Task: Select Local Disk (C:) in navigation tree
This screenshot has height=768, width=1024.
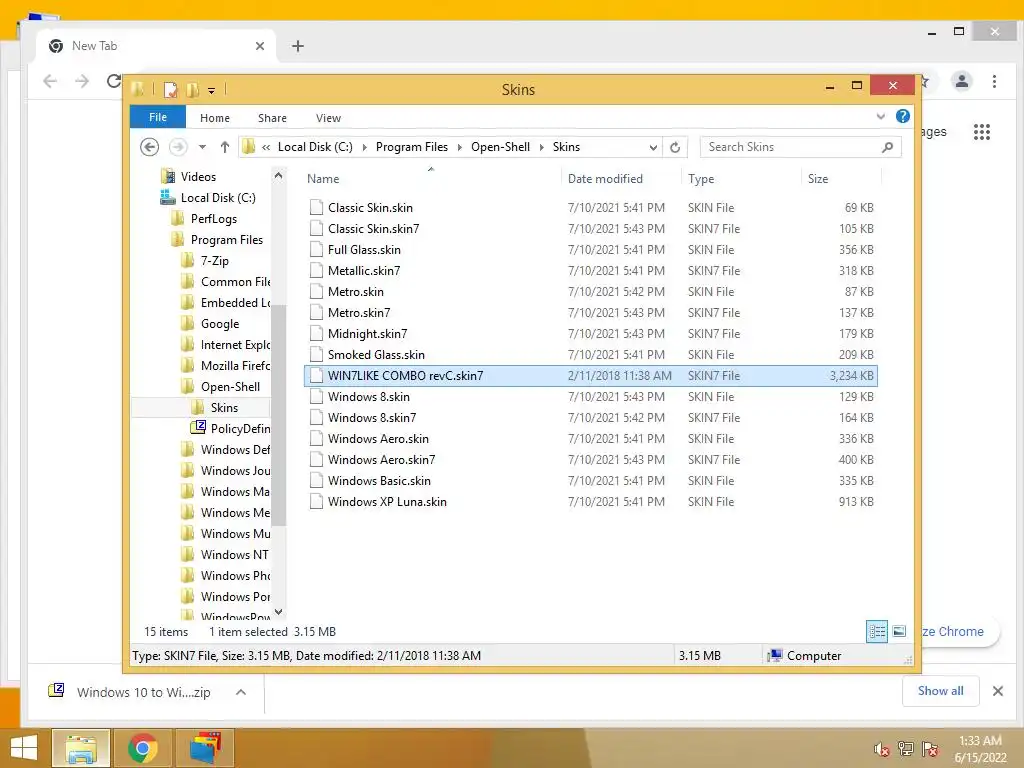Action: tap(218, 197)
